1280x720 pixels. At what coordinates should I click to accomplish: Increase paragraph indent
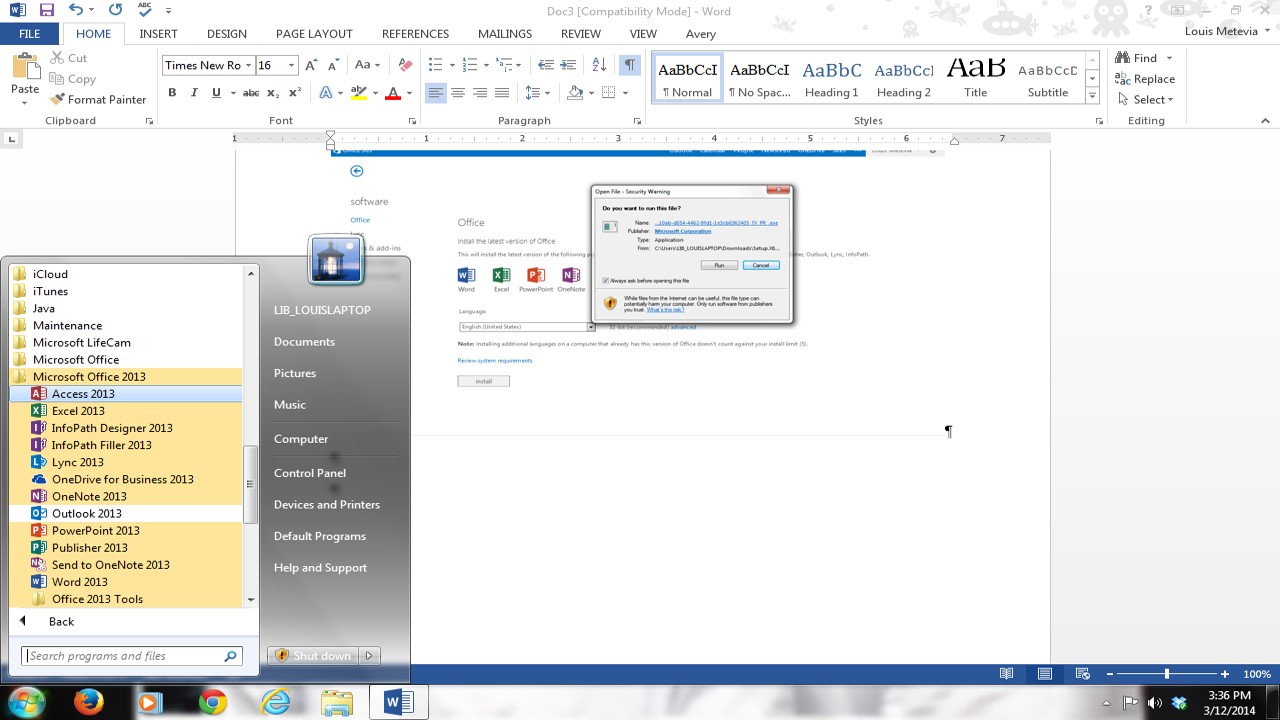tap(569, 65)
